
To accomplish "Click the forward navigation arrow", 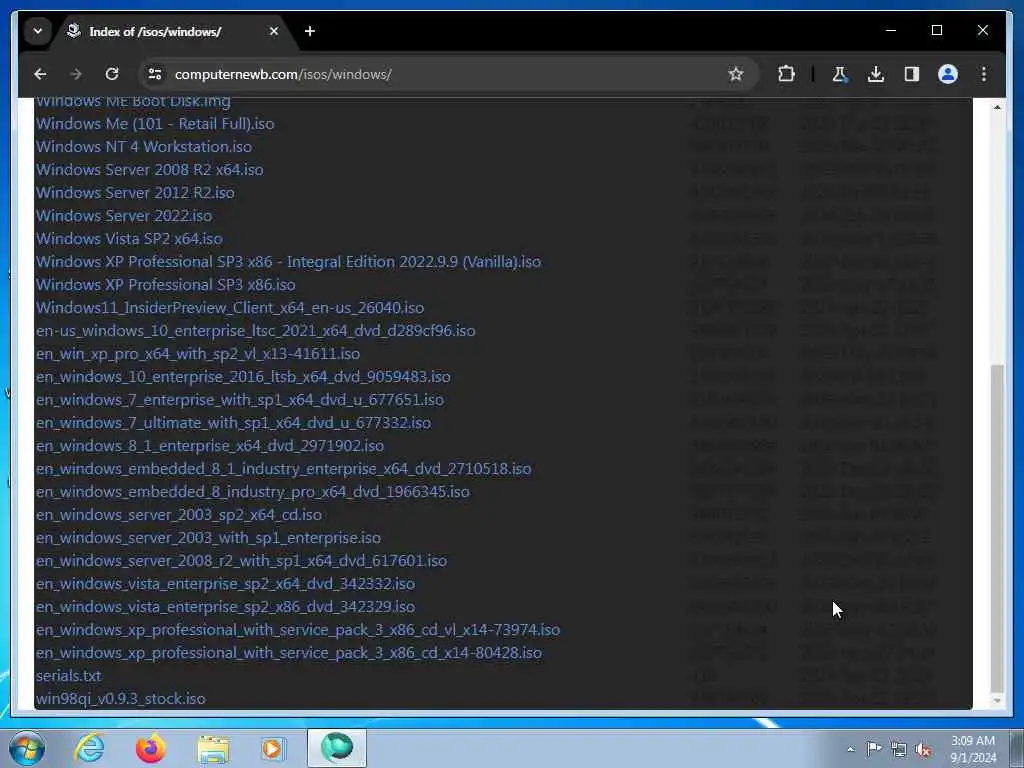I will [x=76, y=74].
